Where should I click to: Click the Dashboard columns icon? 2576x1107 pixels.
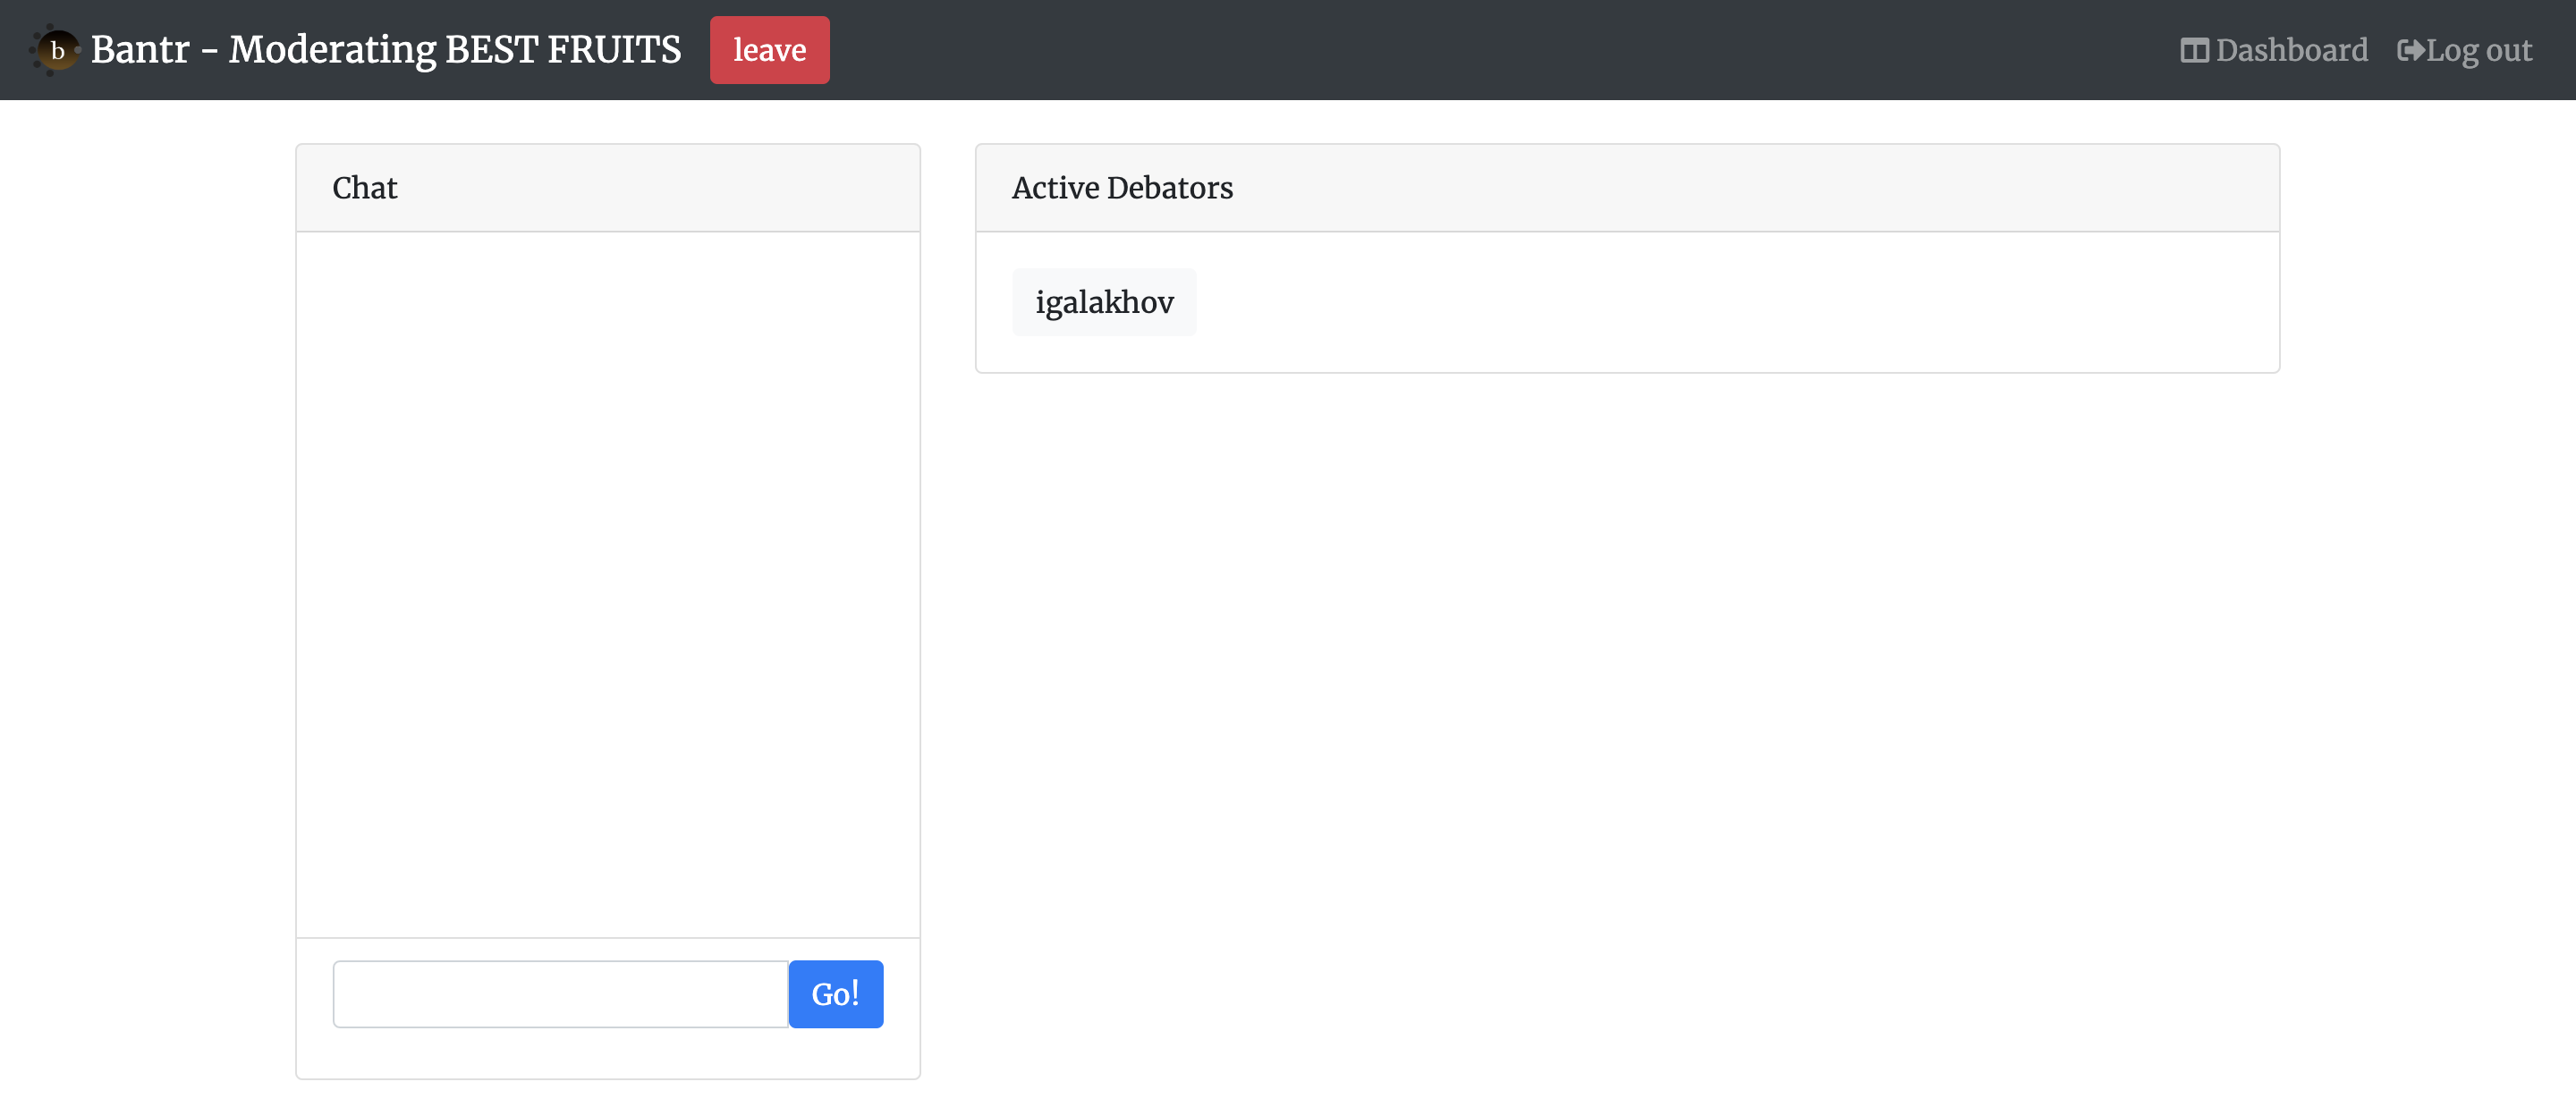click(x=2194, y=50)
